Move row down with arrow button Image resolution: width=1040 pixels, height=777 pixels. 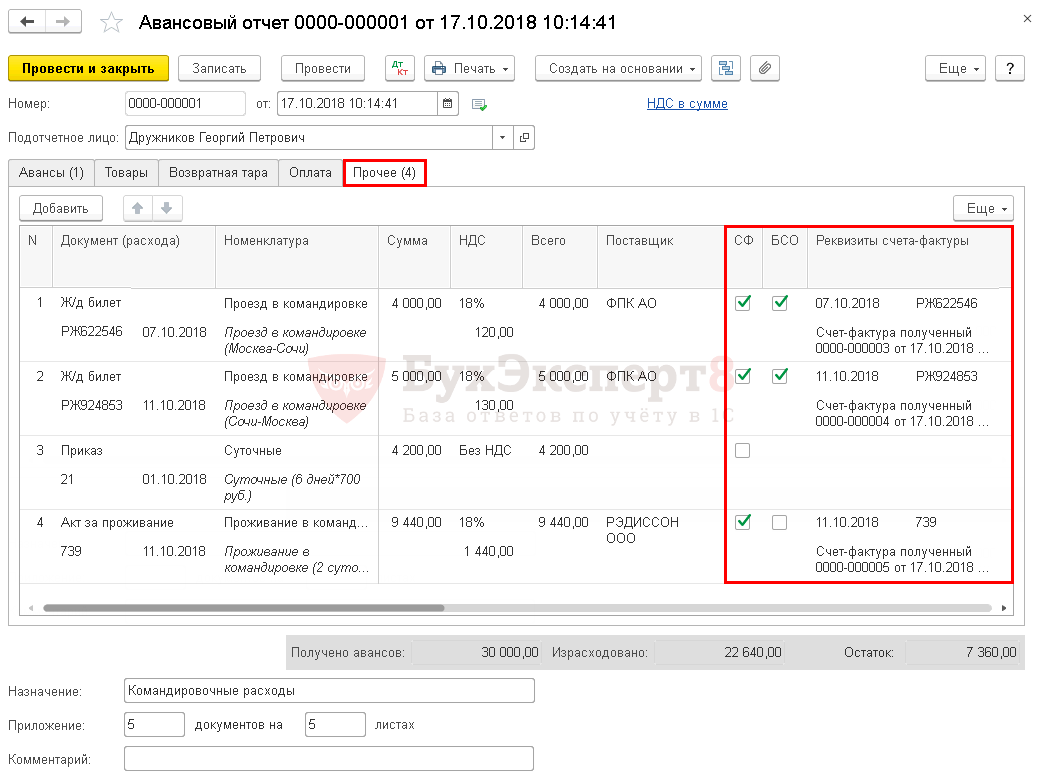[x=167, y=208]
